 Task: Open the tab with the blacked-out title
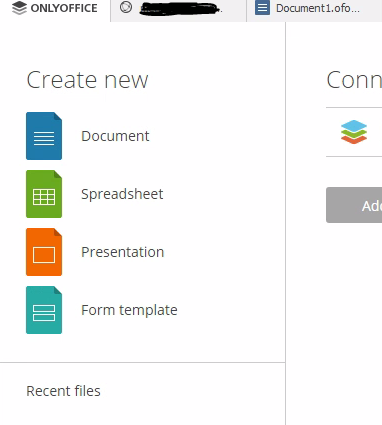[179, 11]
